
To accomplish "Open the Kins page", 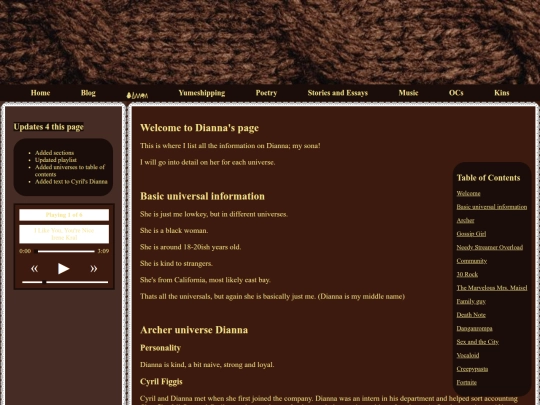I will click(x=501, y=93).
